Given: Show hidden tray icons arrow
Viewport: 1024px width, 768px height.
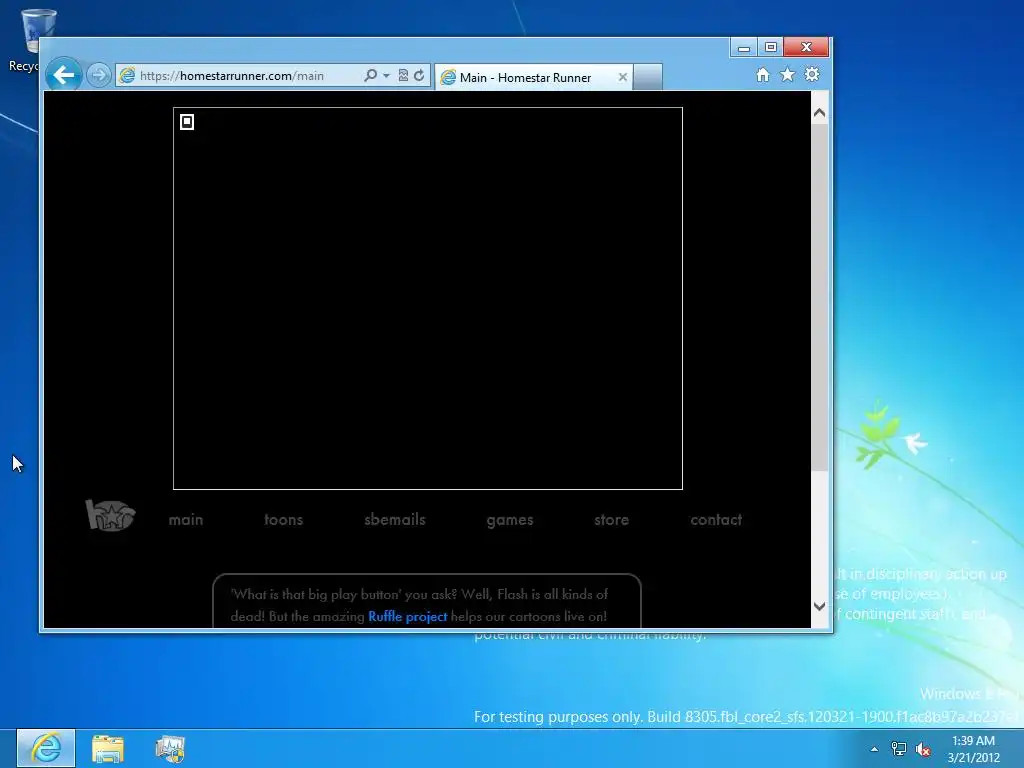Looking at the screenshot, I should (874, 749).
